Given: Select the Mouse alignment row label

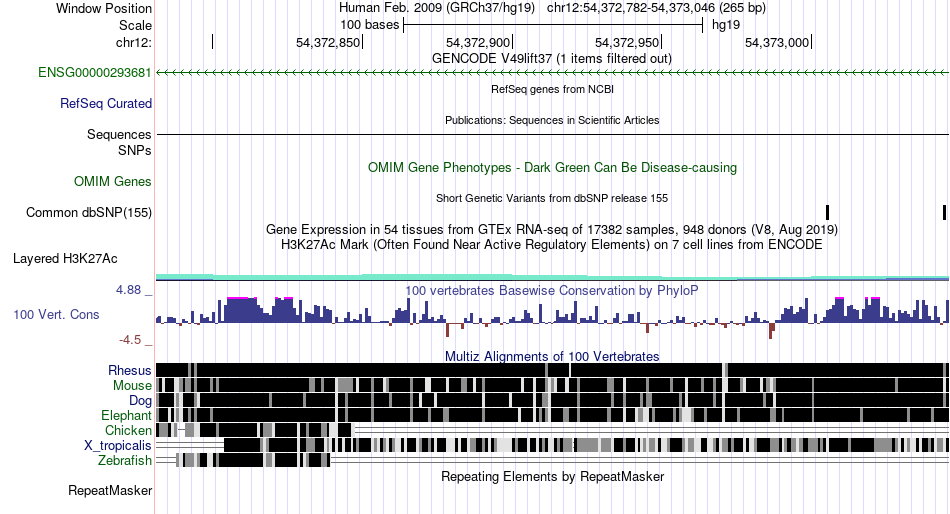Looking at the screenshot, I should click(x=132, y=386).
